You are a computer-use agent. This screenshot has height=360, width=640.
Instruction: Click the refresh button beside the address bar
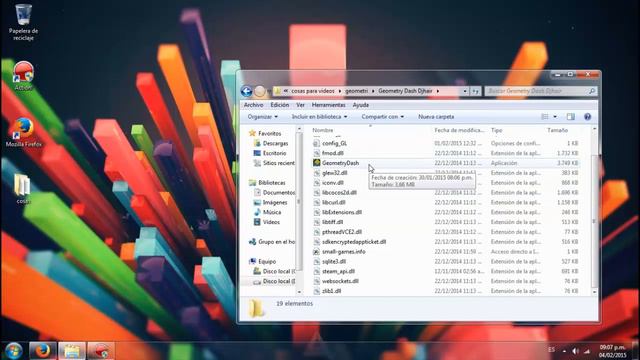(476, 91)
